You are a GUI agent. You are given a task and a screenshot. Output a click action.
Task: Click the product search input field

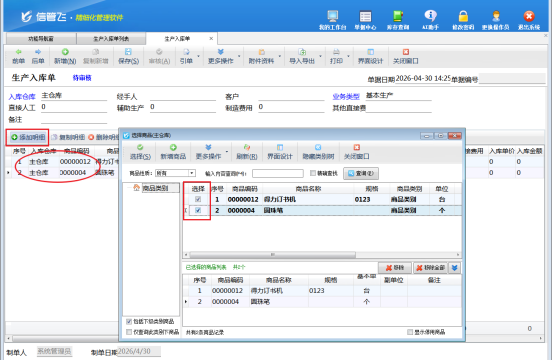tap(278, 173)
